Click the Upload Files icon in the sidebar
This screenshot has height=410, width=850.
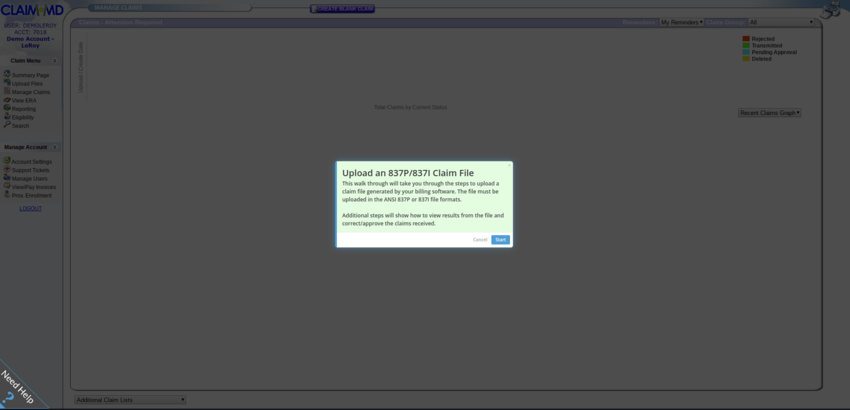pyautogui.click(x=7, y=83)
